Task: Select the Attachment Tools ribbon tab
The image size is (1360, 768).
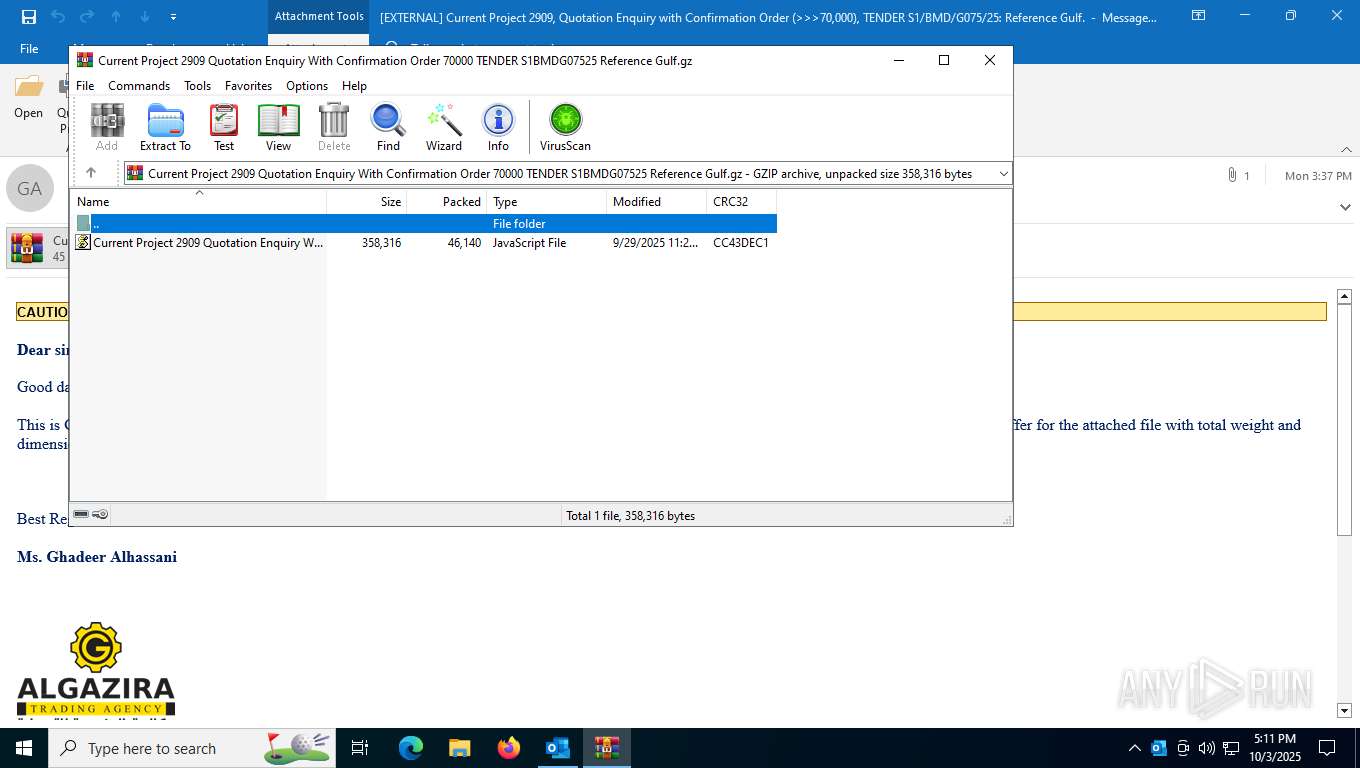Action: [x=319, y=16]
